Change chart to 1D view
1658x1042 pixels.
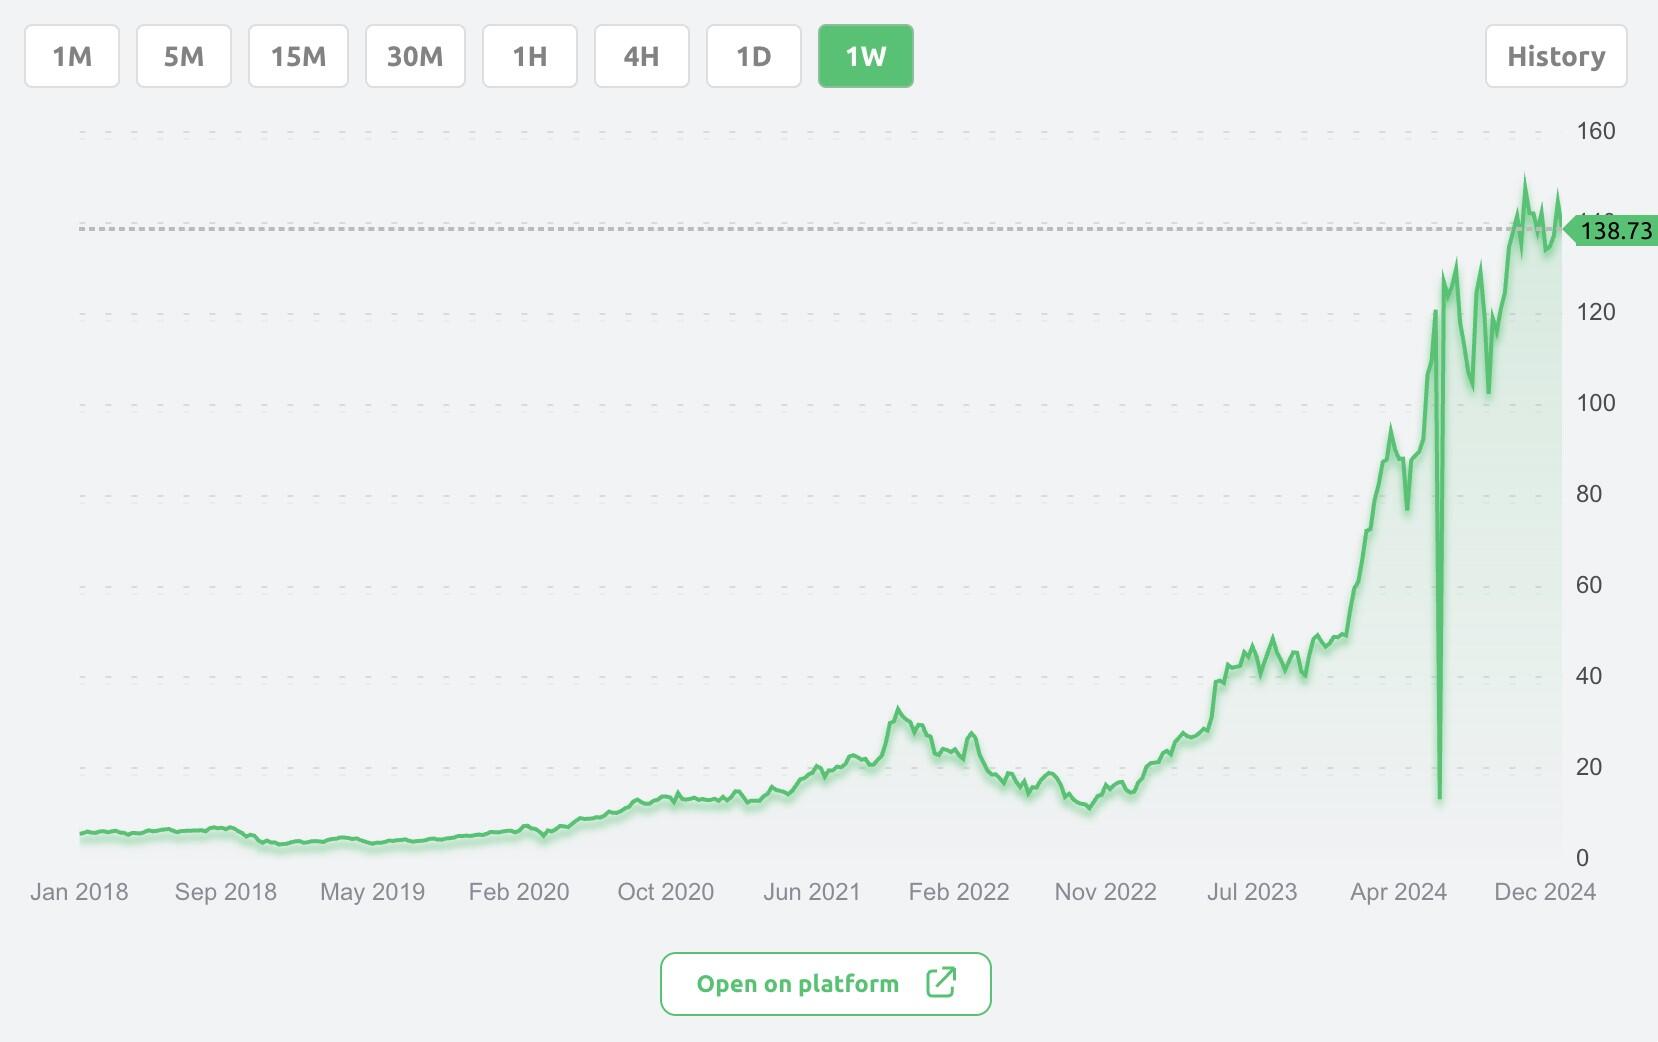pyautogui.click(x=754, y=56)
